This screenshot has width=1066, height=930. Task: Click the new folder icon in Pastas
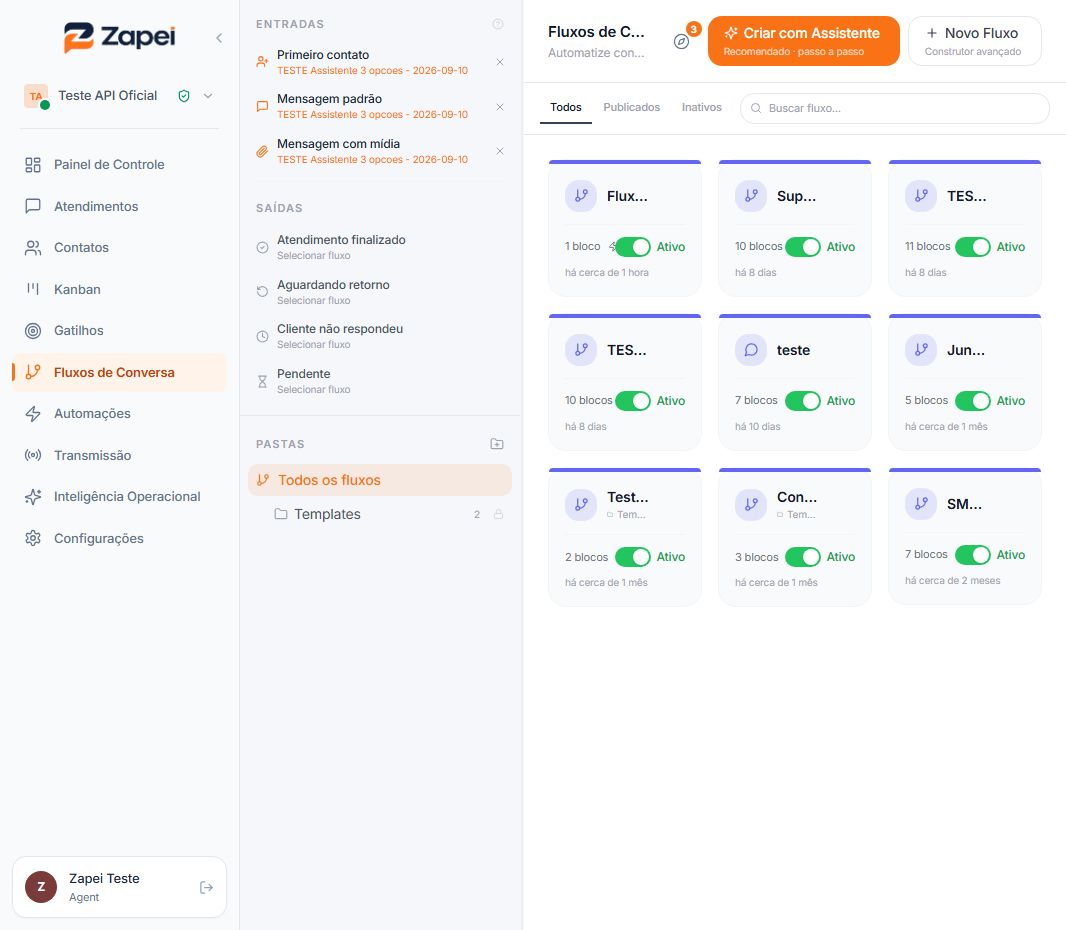point(497,444)
